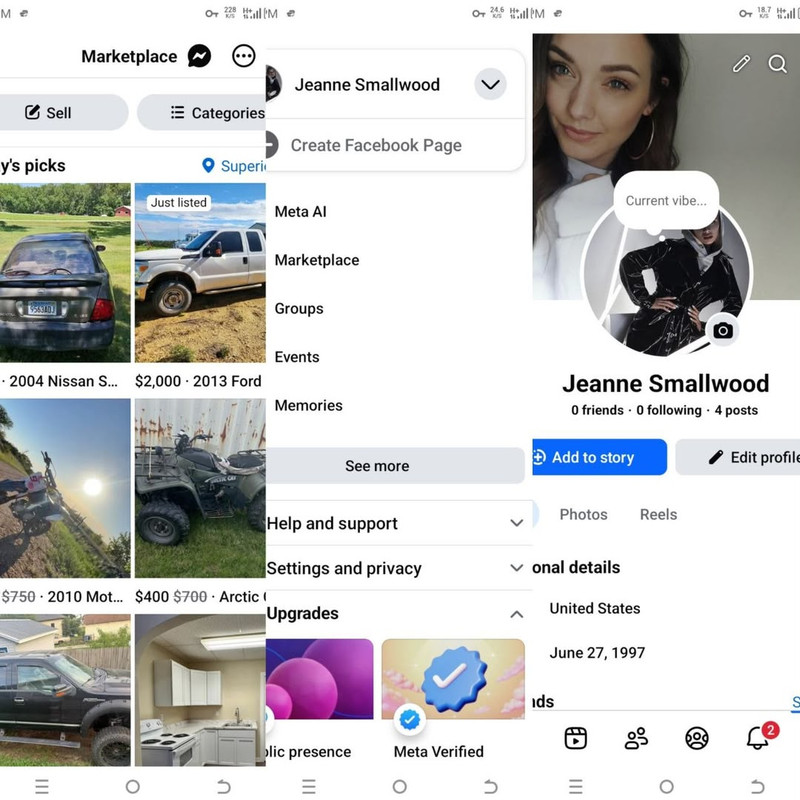Tap the Meta Verified blue check badge

point(410,719)
